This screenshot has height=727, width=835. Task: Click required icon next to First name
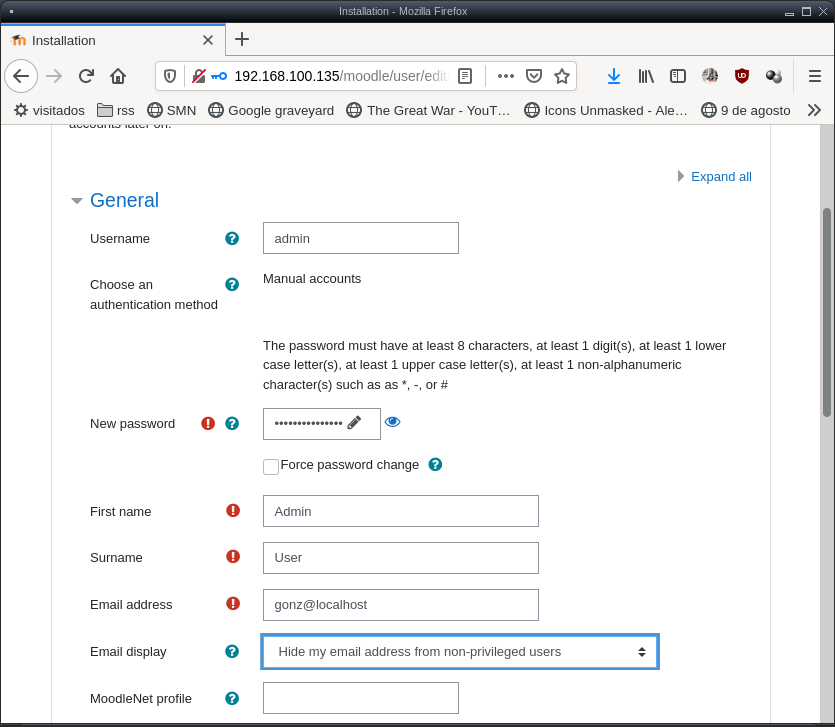[x=233, y=510]
